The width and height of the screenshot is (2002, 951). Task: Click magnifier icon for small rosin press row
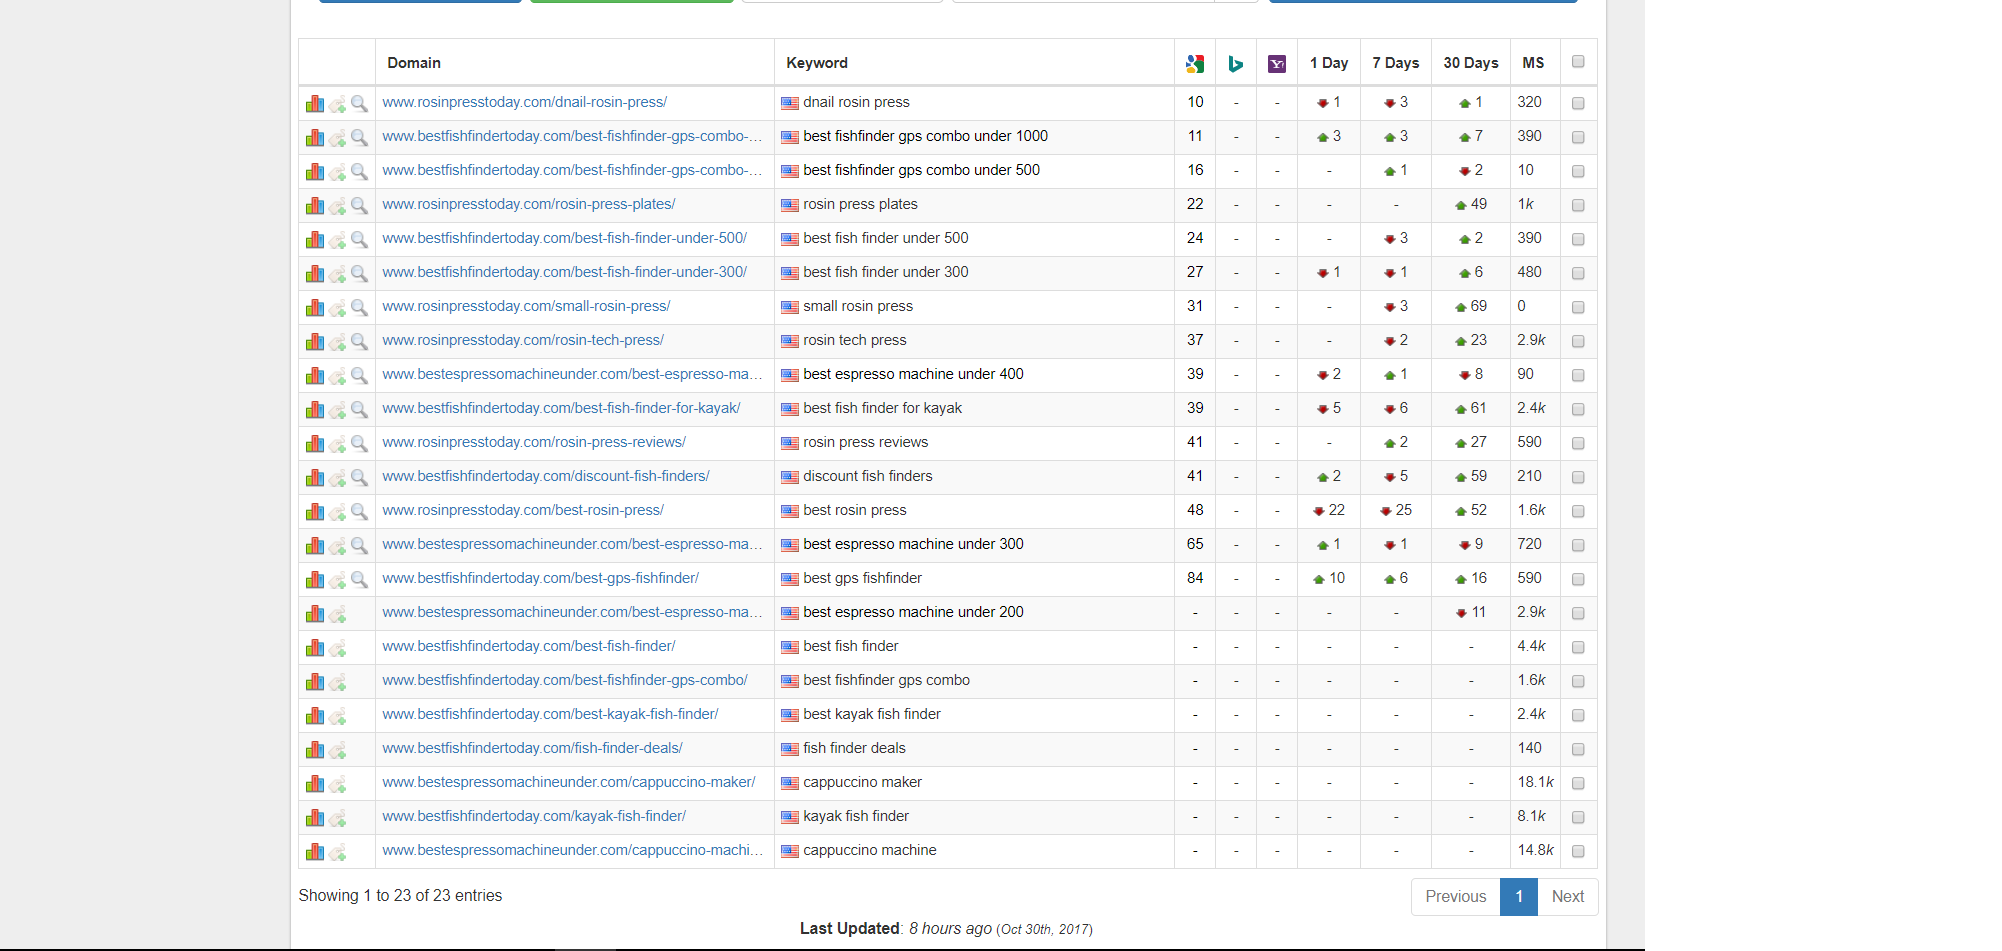click(360, 307)
